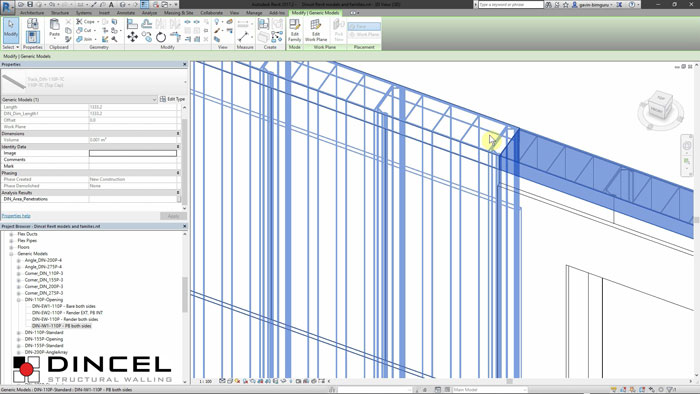Click the Edit Family button
Image resolution: width=700 pixels, height=394 pixels.
295,30
